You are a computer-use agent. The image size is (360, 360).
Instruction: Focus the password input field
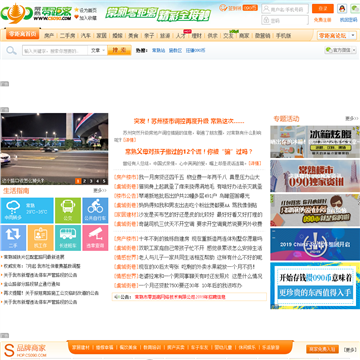(285, 20)
